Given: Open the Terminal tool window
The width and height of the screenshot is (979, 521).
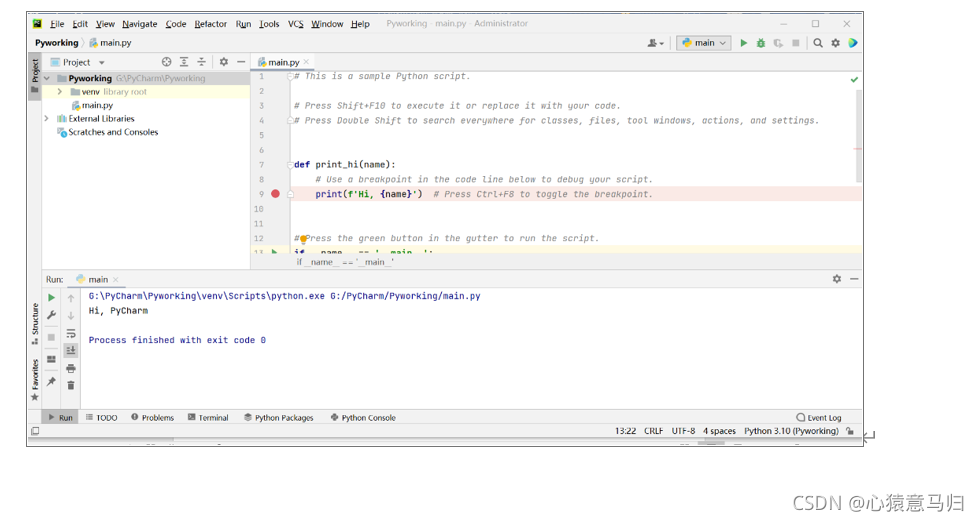Looking at the screenshot, I should 208,417.
